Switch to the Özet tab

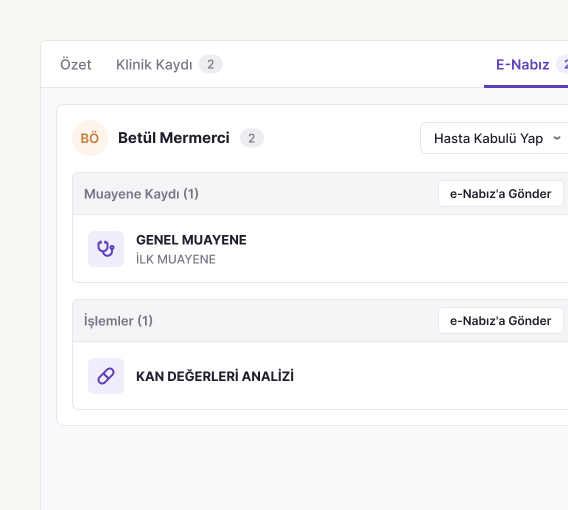tap(75, 64)
